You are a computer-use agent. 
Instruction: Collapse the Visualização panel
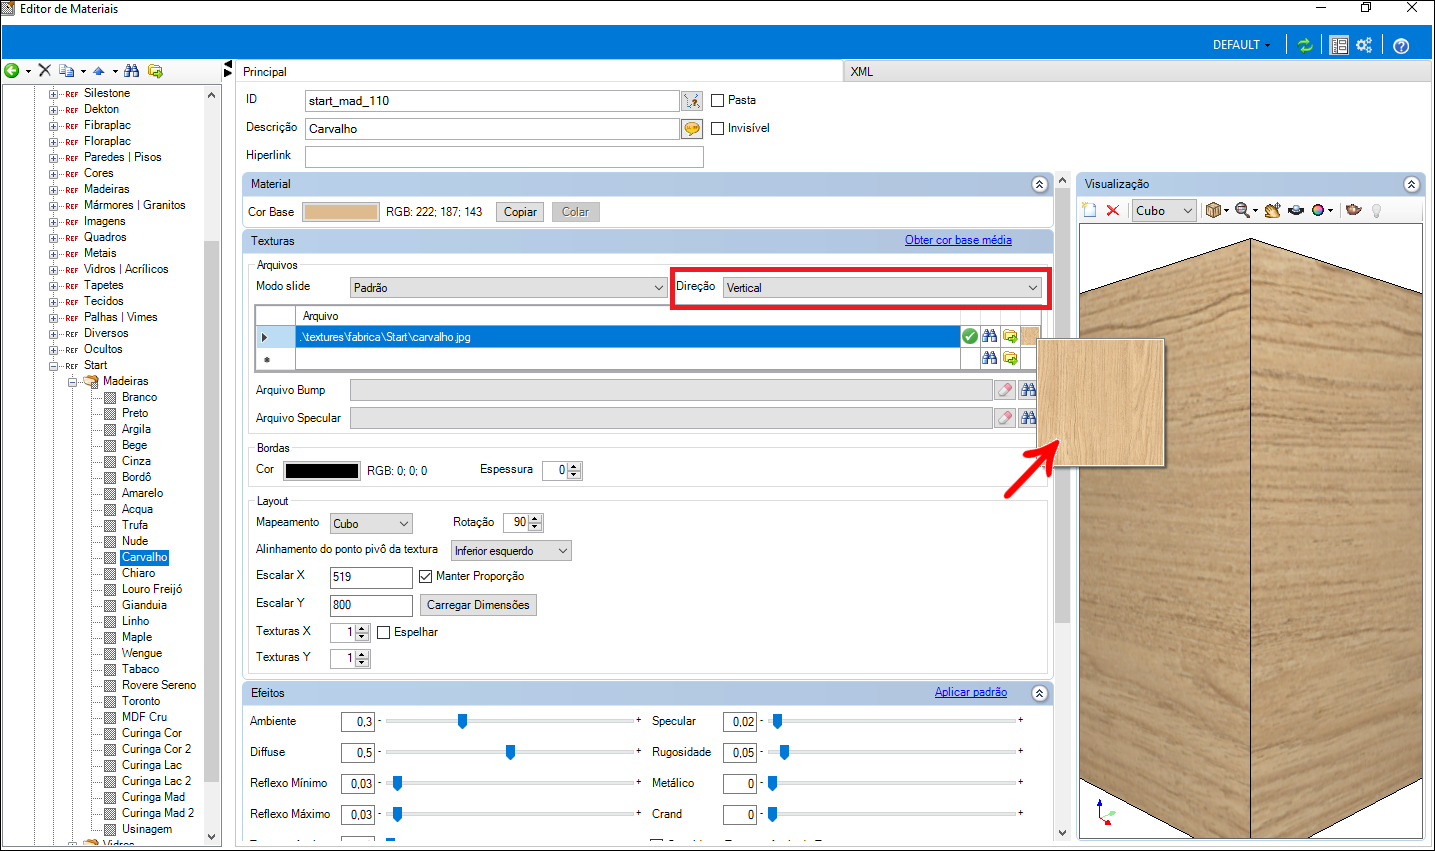(x=1411, y=185)
